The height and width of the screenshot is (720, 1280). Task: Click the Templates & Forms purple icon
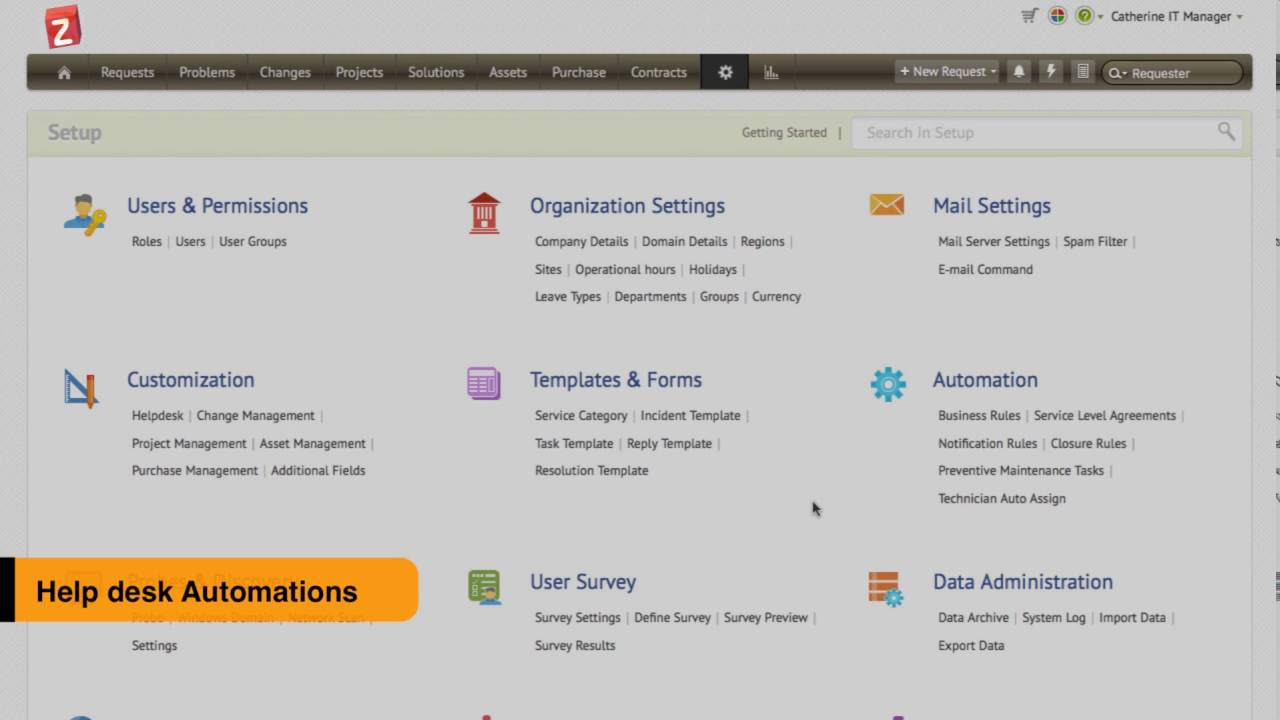[x=484, y=383]
